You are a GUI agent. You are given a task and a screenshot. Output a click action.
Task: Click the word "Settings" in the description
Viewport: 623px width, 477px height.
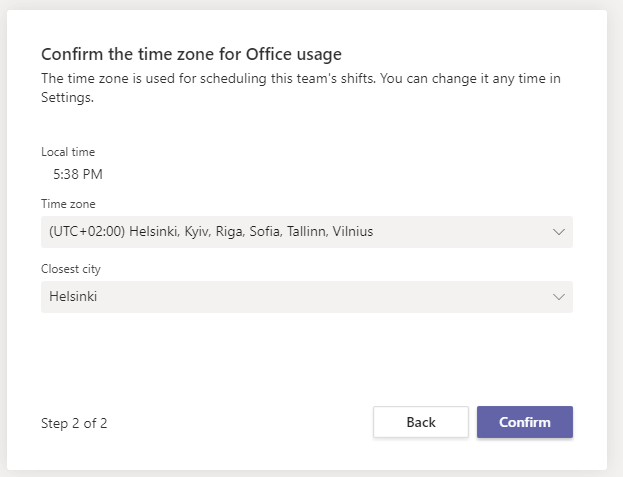click(66, 99)
